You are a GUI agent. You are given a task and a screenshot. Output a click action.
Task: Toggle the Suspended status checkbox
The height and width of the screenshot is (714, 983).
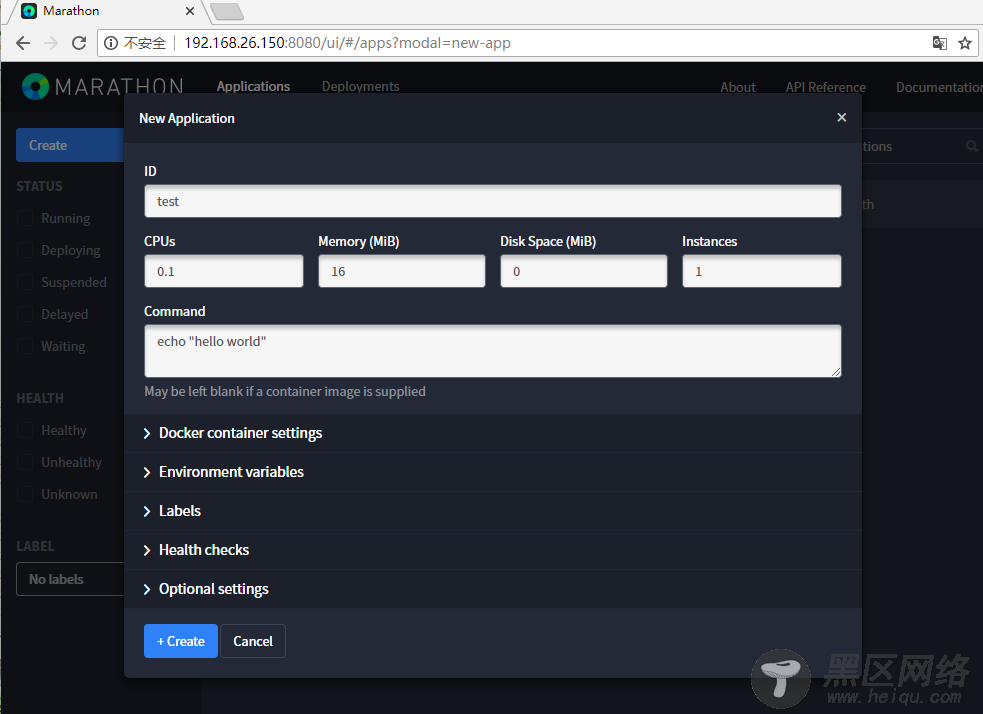25,282
